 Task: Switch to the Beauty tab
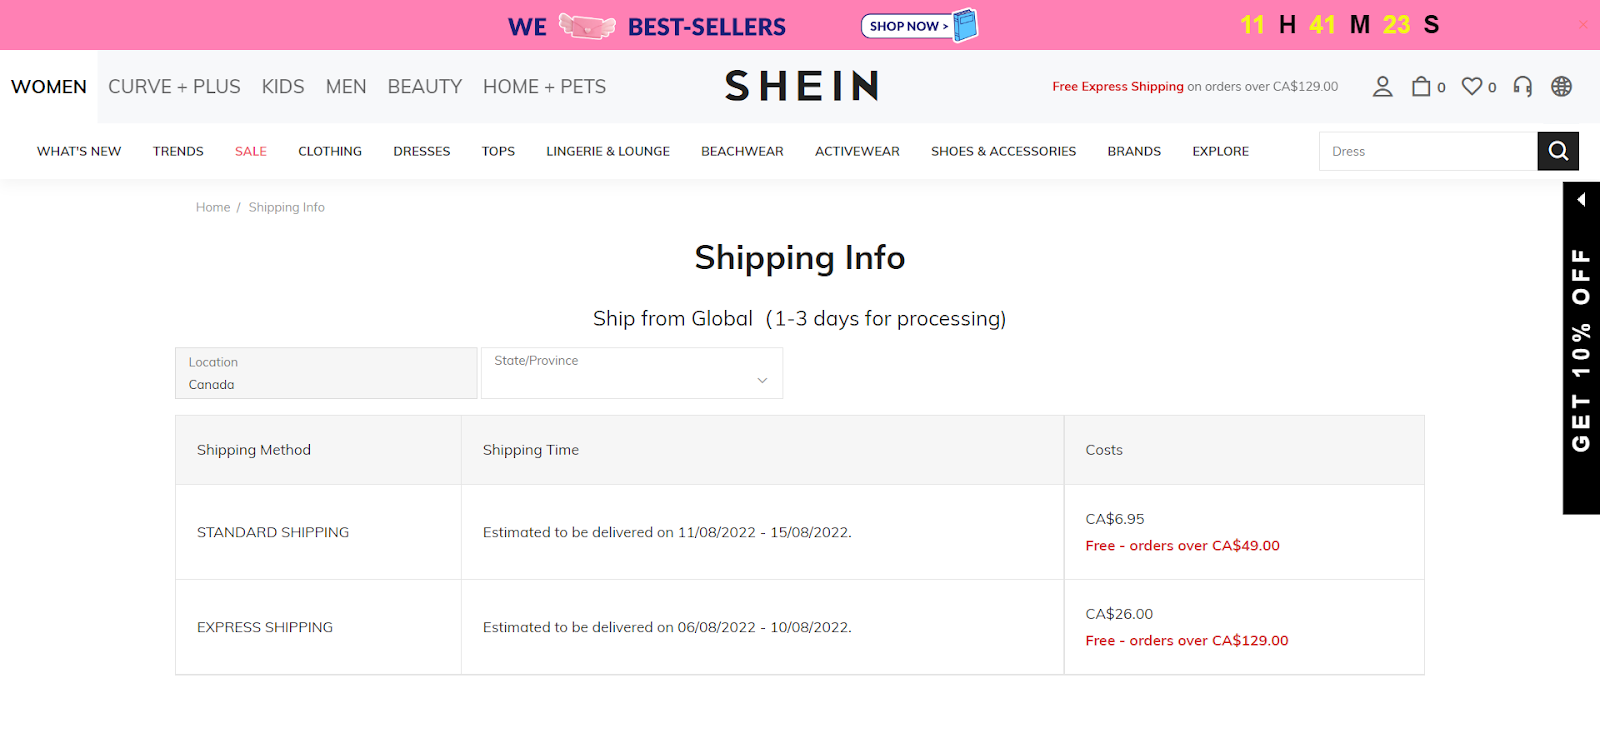425,87
